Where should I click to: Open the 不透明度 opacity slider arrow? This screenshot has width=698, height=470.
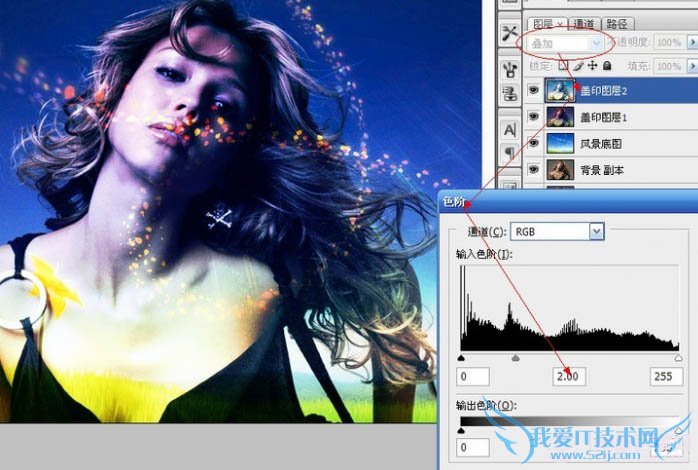pos(693,42)
